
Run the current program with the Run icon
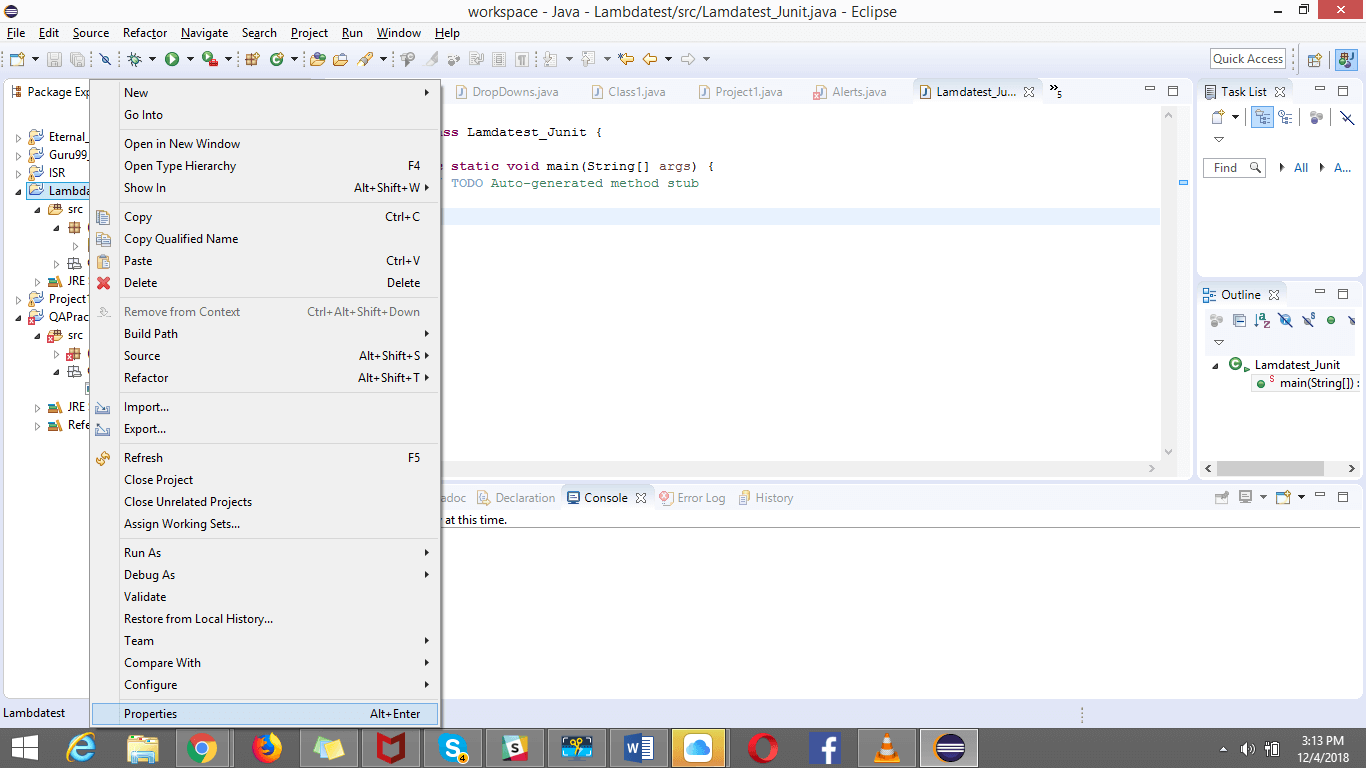172,59
